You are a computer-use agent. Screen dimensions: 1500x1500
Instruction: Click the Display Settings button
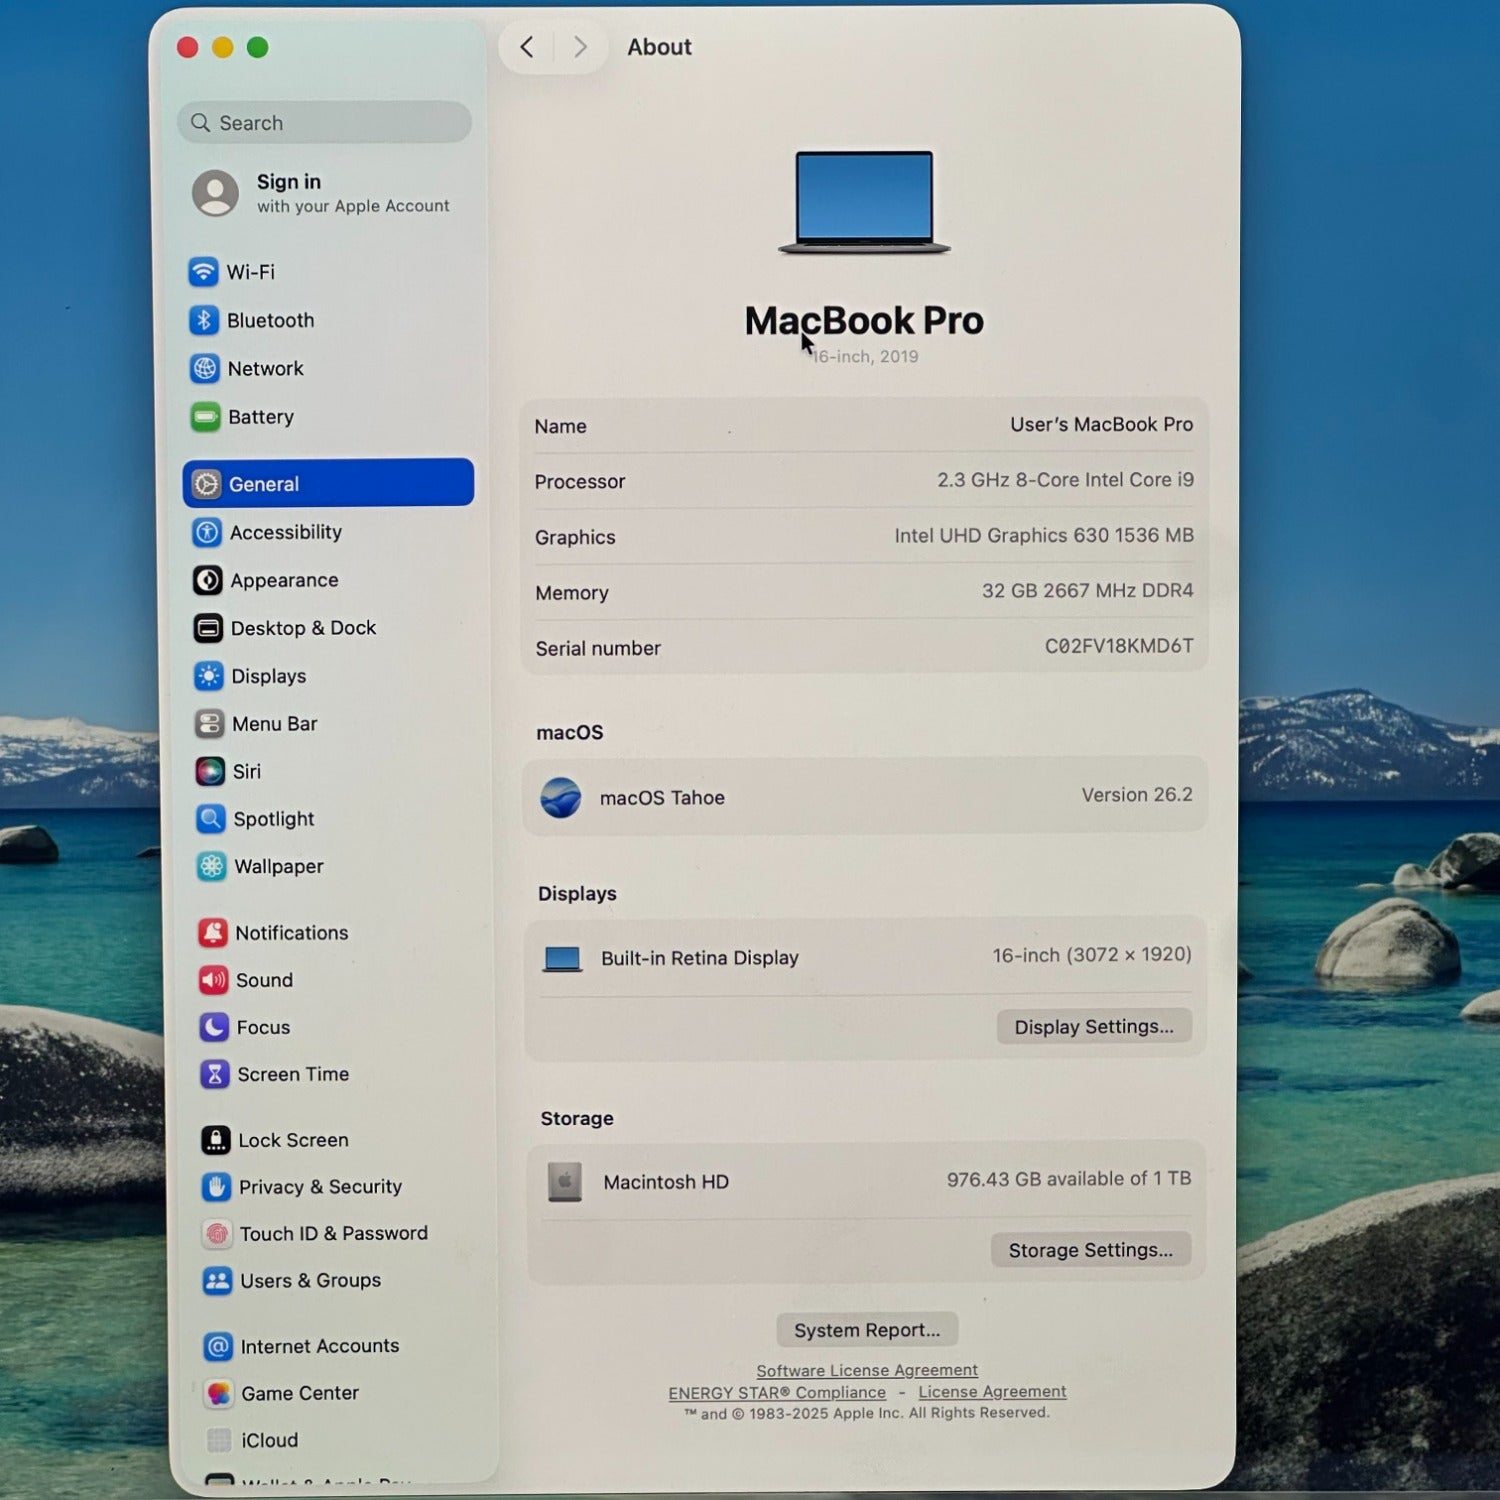click(1093, 1027)
